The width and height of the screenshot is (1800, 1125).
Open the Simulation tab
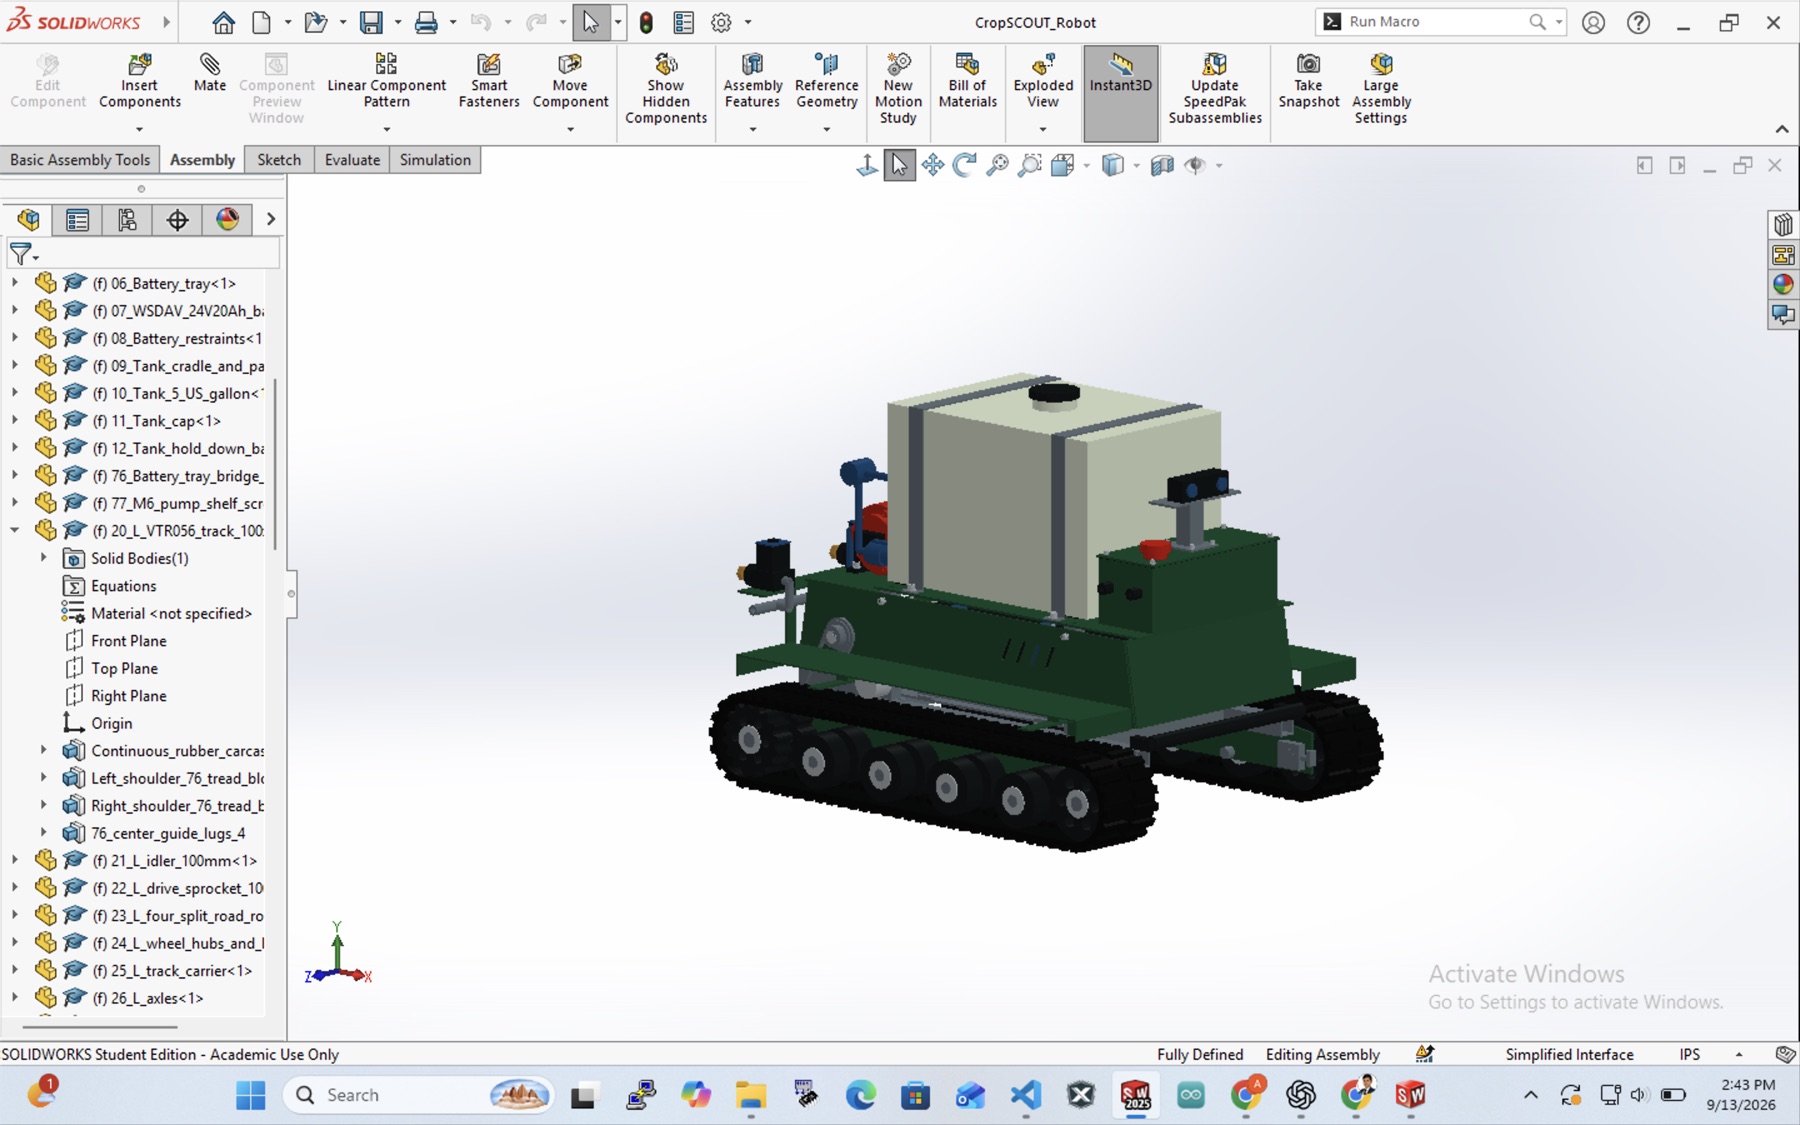(x=435, y=160)
